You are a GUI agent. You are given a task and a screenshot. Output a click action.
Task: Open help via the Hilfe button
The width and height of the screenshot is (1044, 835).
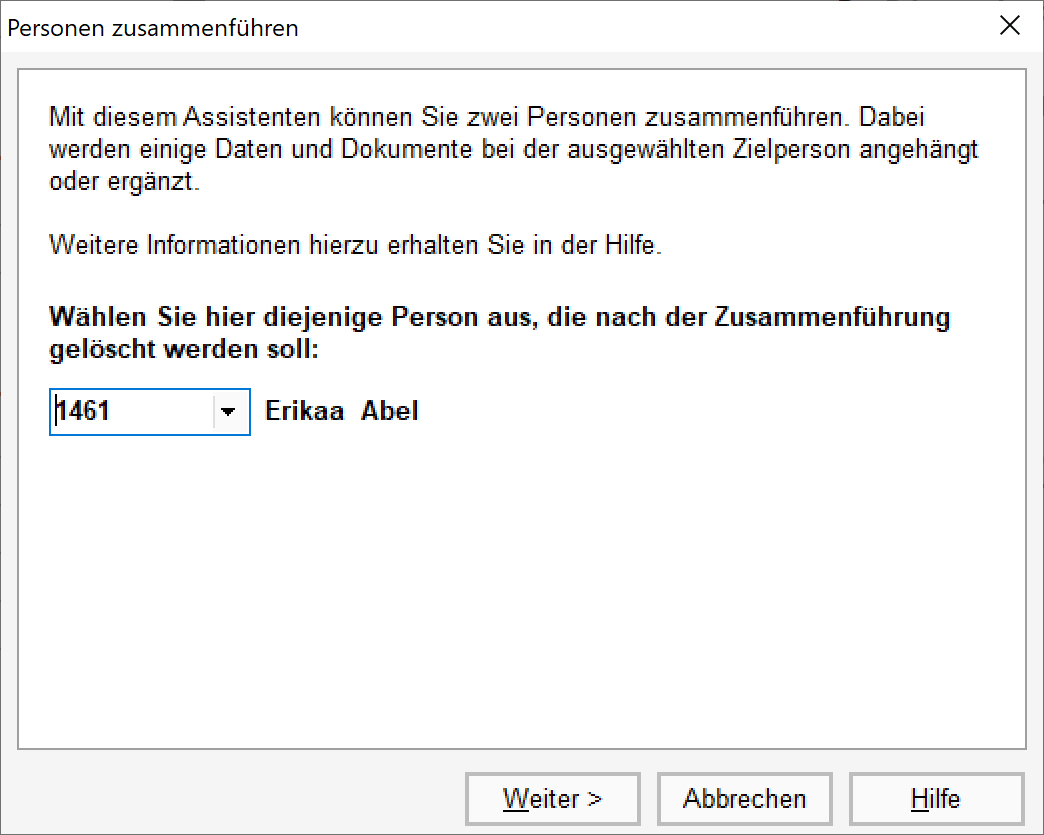coord(936,799)
